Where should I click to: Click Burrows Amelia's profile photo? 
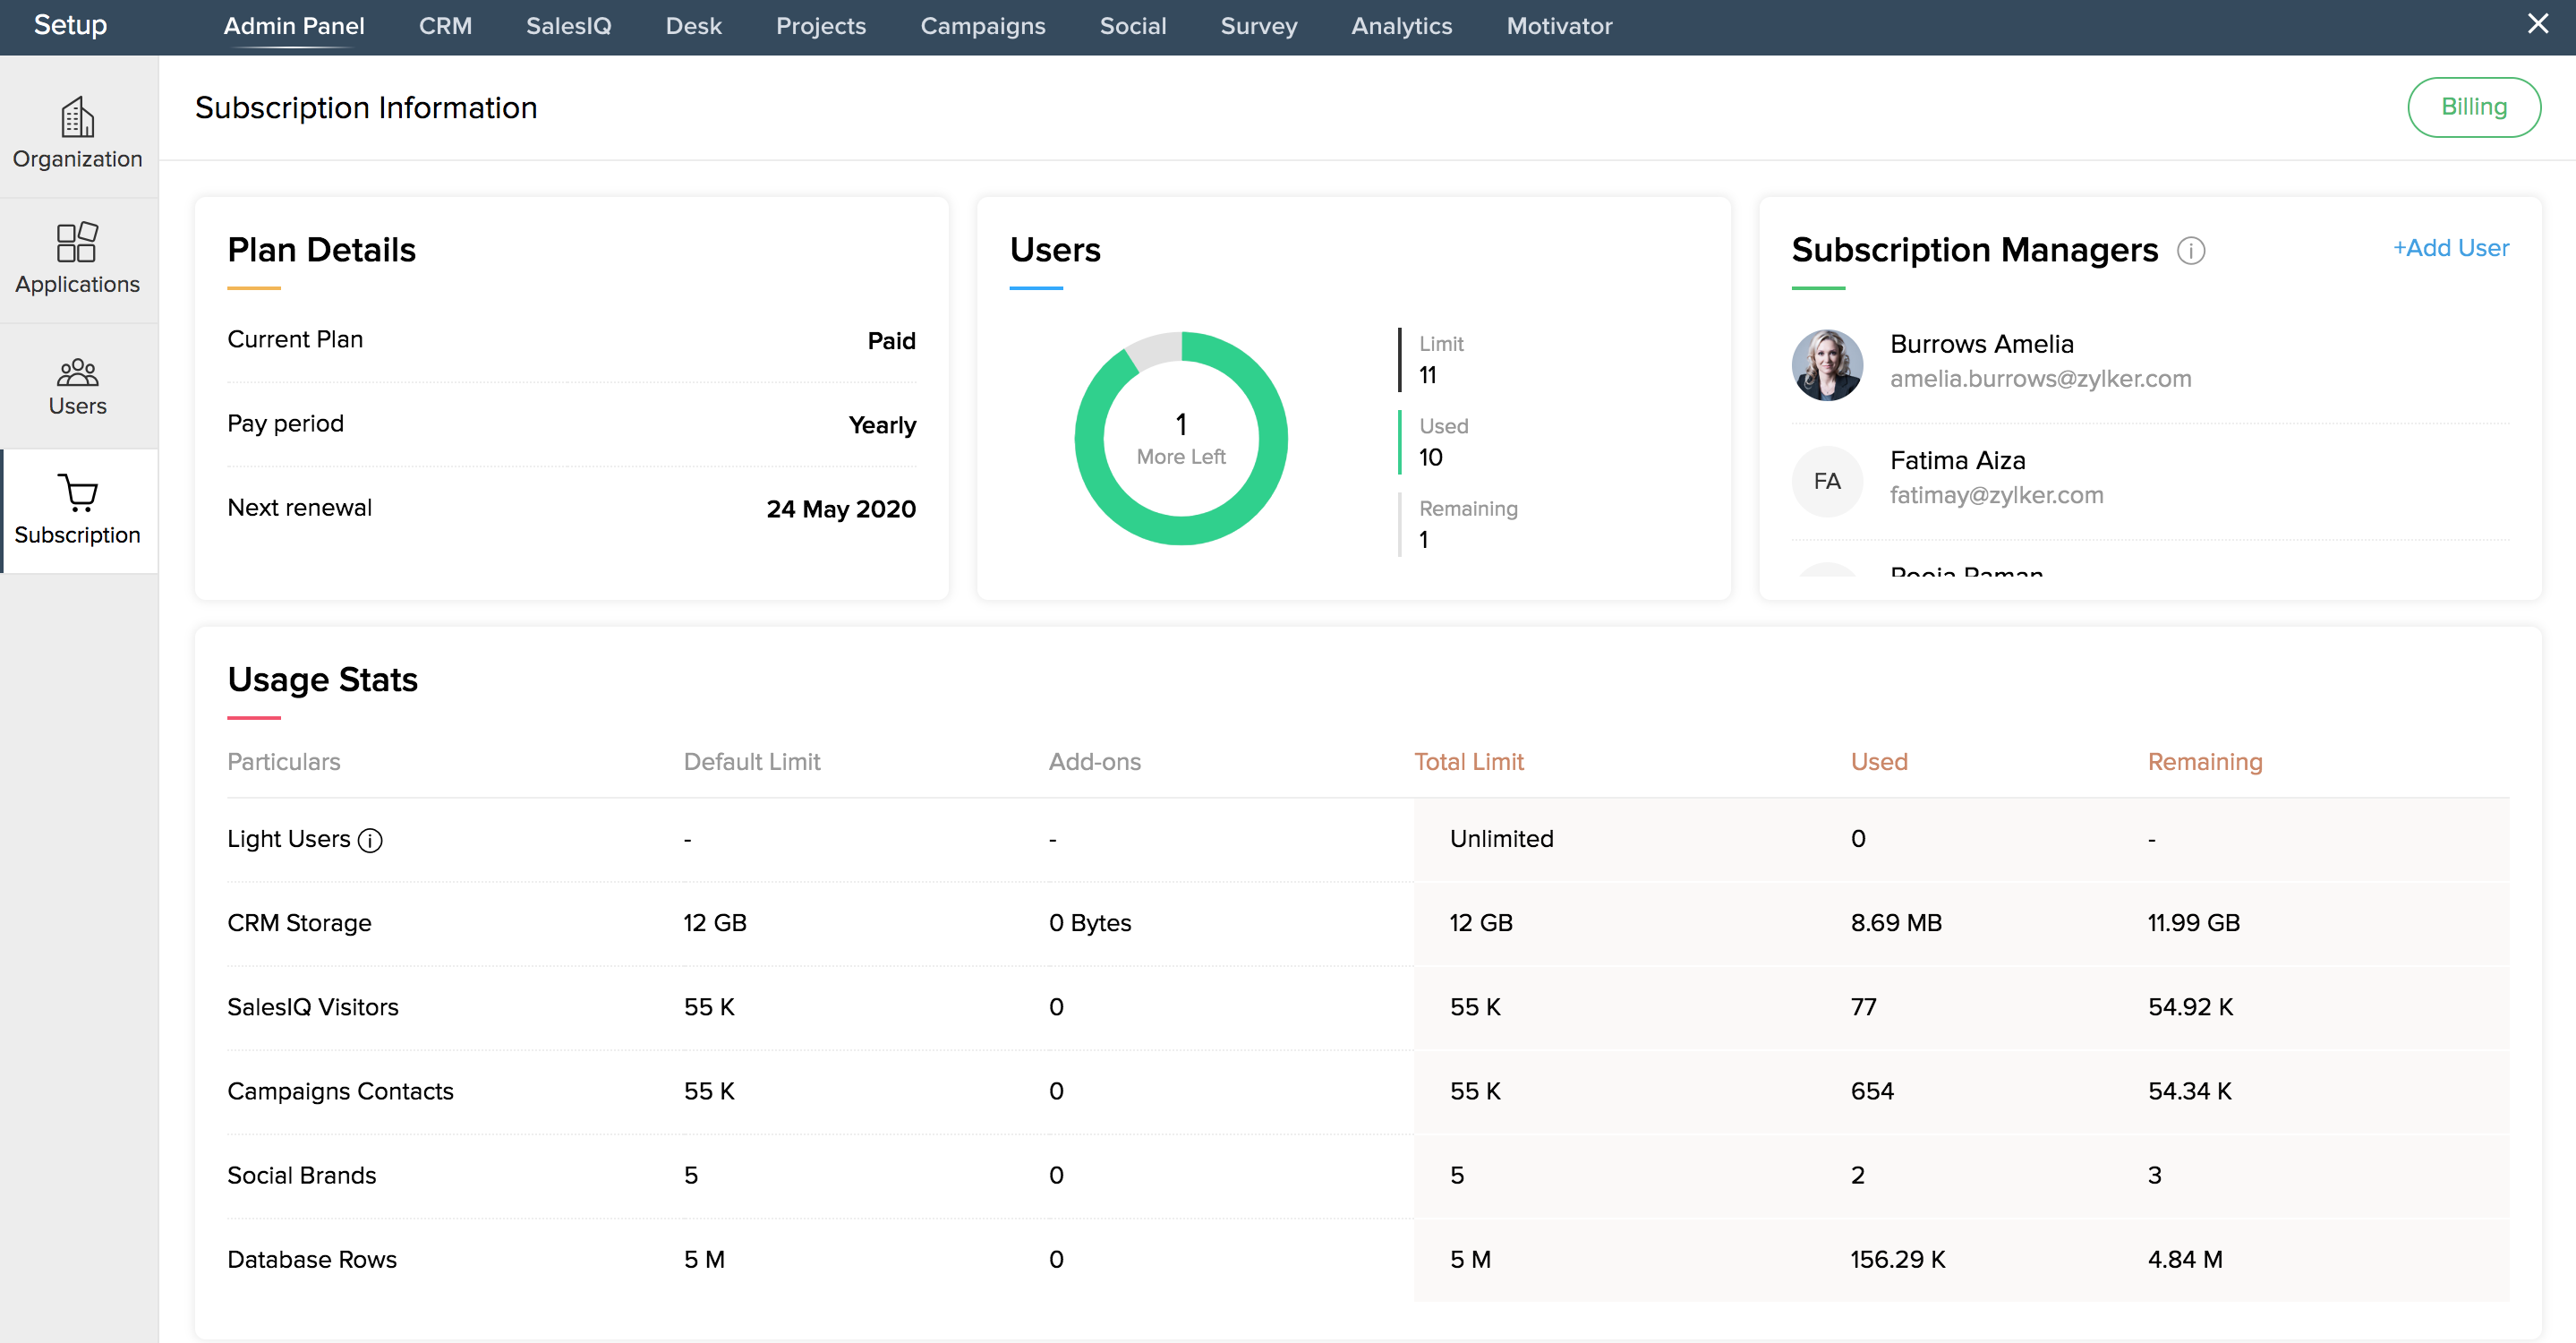(x=1826, y=364)
